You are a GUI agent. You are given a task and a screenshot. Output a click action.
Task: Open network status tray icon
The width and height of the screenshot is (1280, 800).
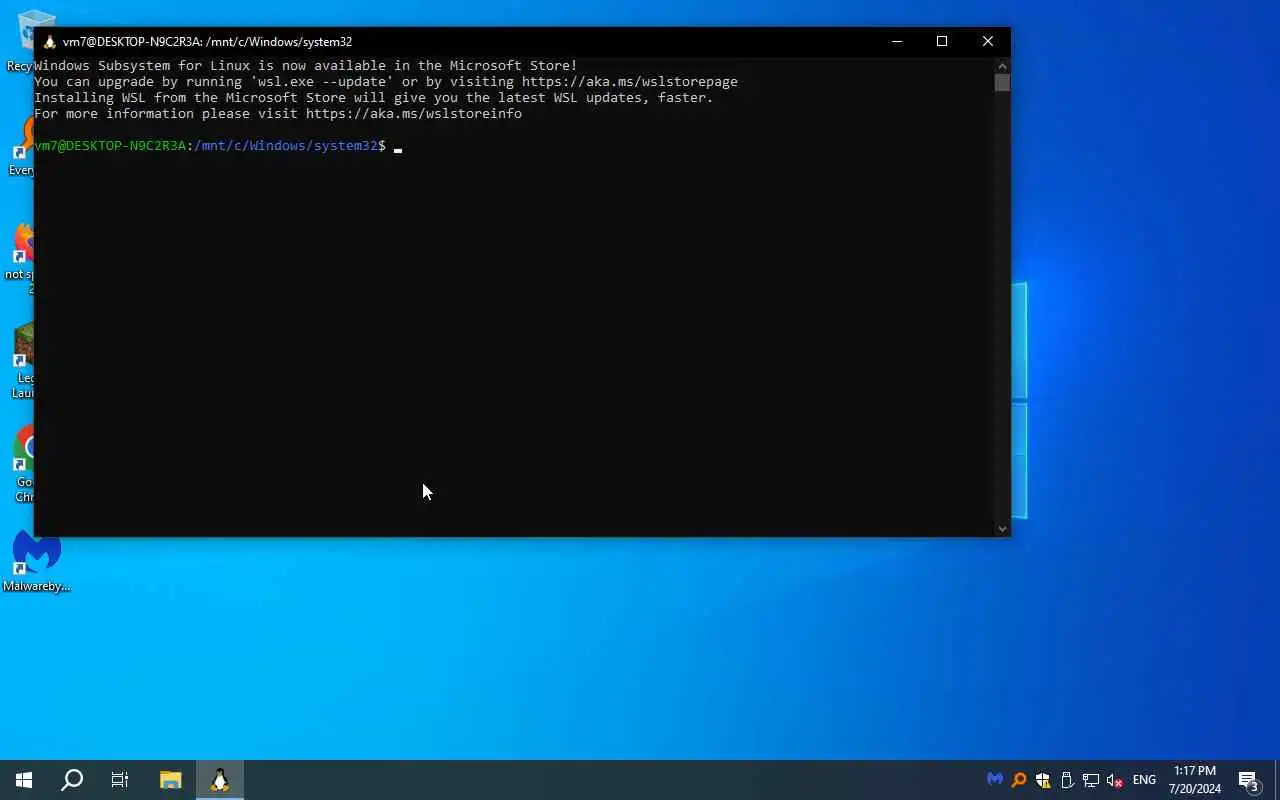(x=1091, y=780)
